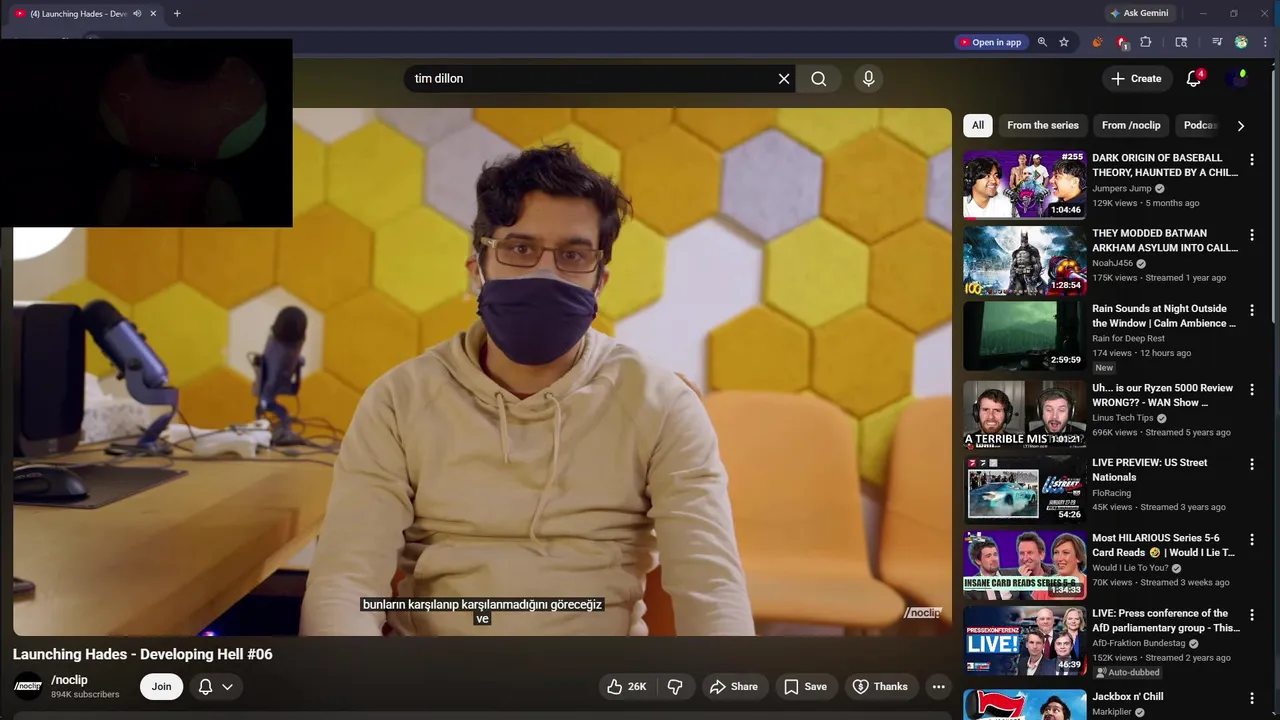
Task: Open the media control music icon
Action: [1216, 42]
